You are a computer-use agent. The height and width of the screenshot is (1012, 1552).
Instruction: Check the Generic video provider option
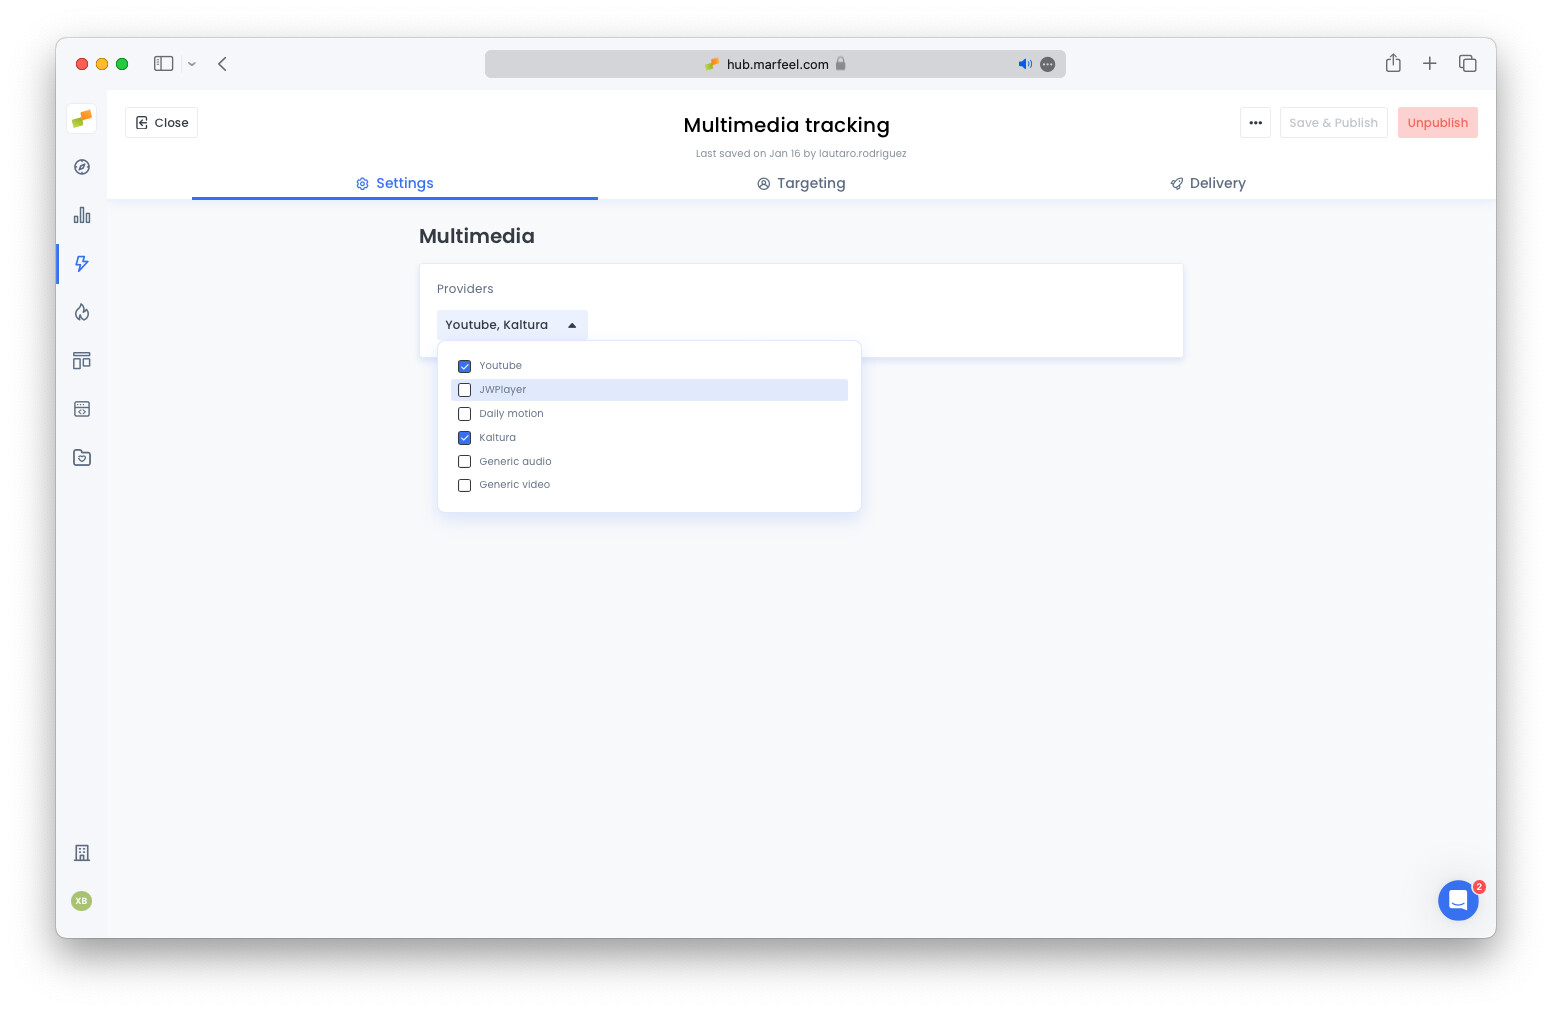click(x=464, y=485)
